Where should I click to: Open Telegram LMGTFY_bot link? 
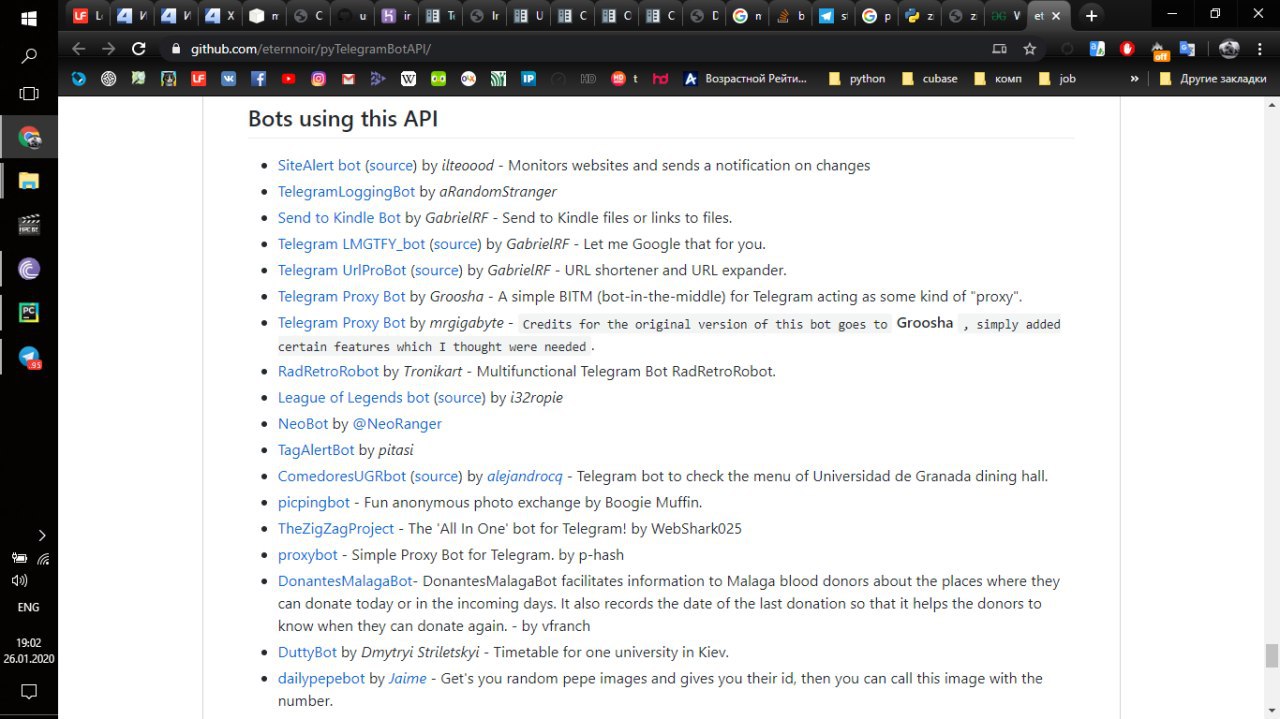tap(352, 243)
